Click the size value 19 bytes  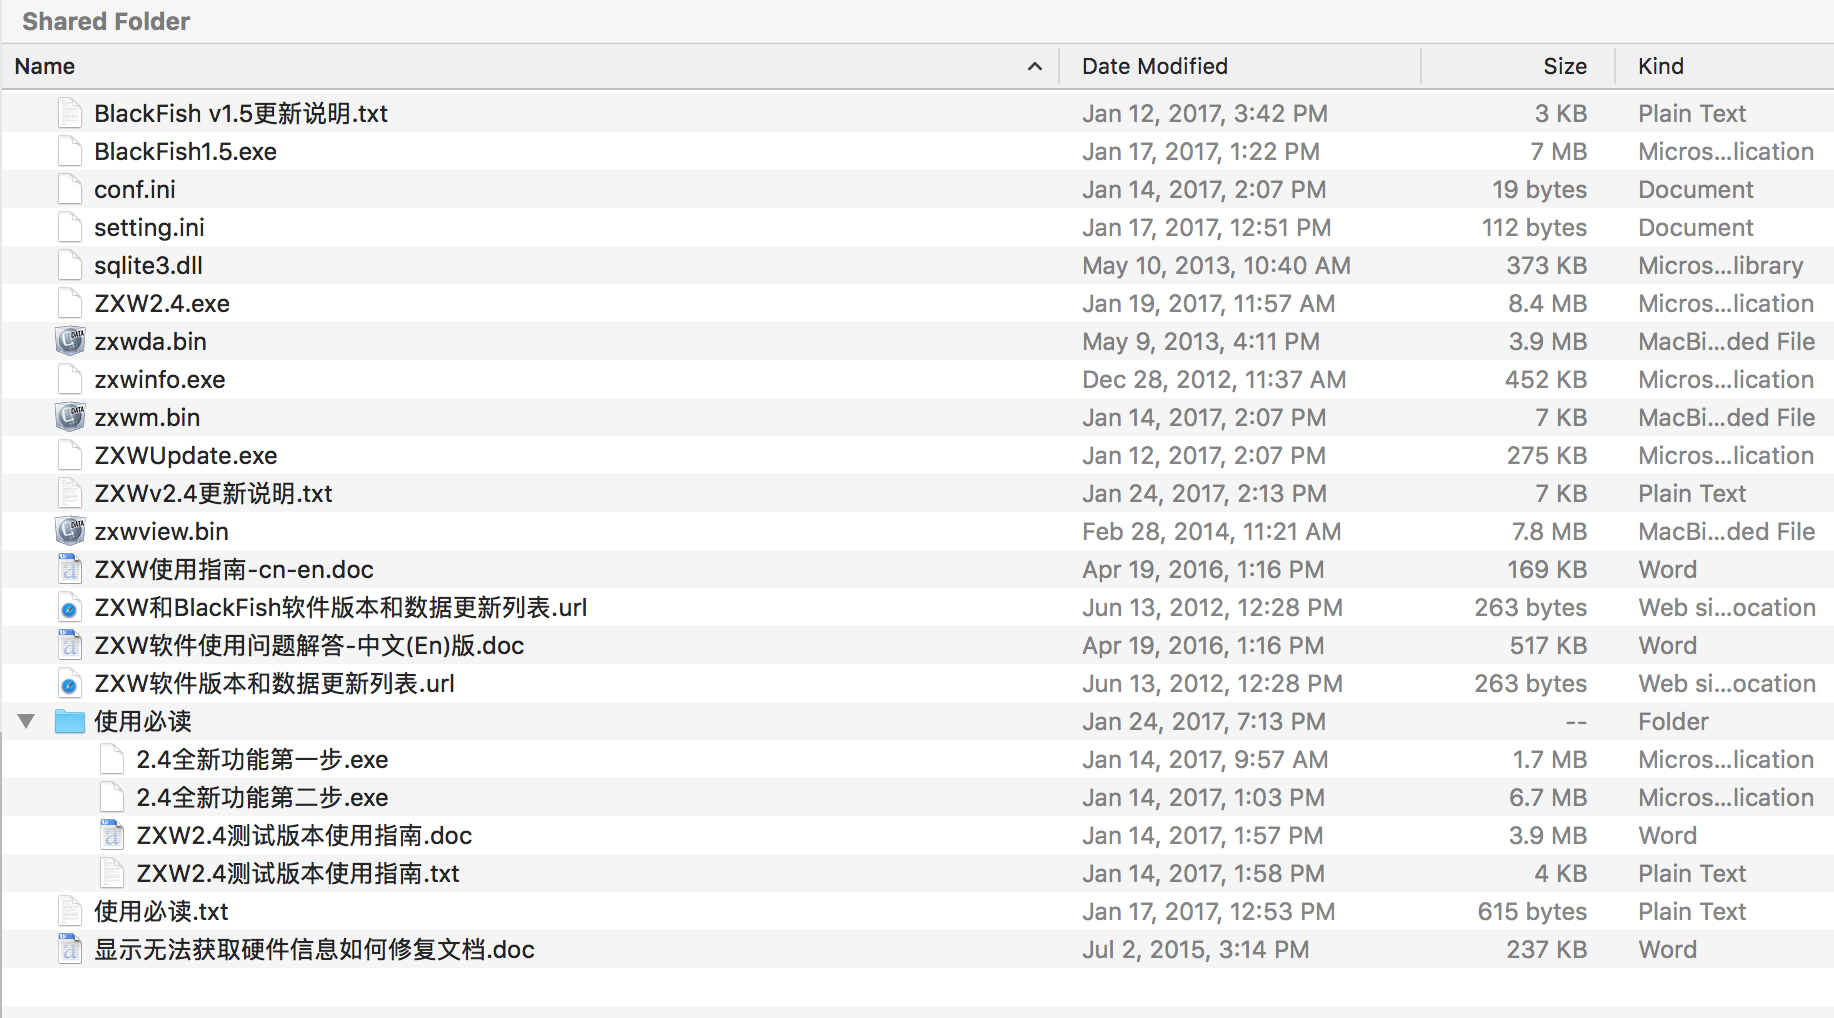coord(1540,189)
